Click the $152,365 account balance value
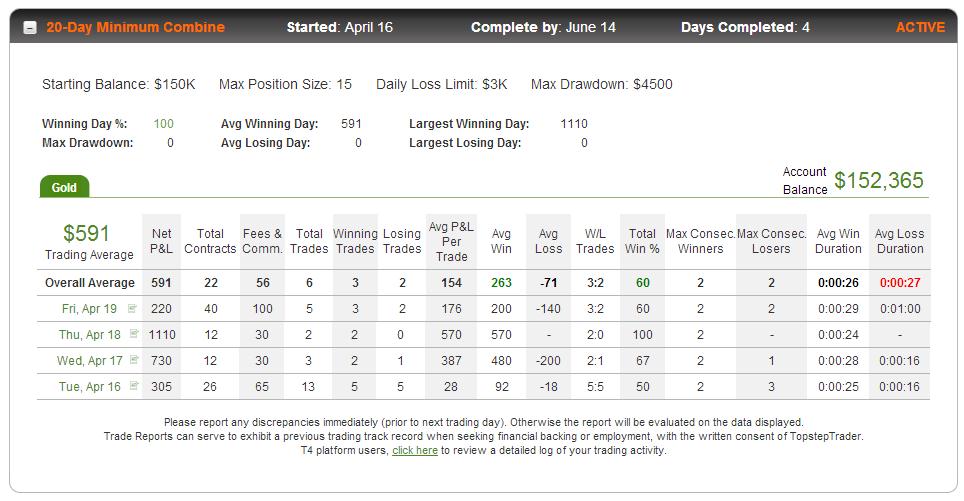 879,180
